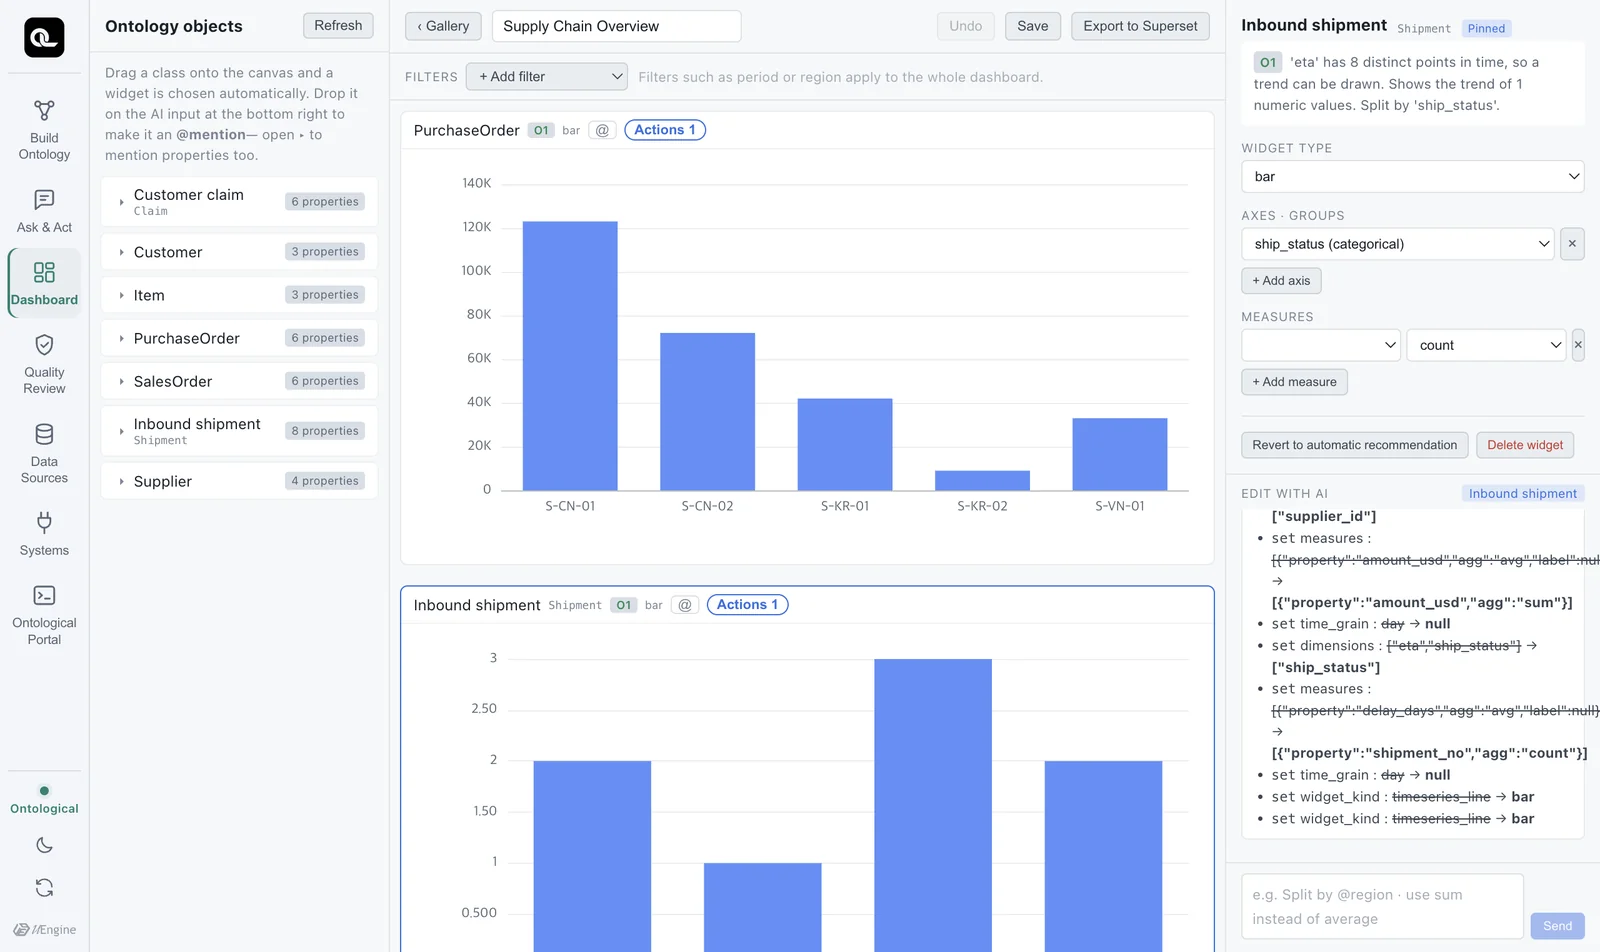Click the Add measure button

tap(1294, 382)
